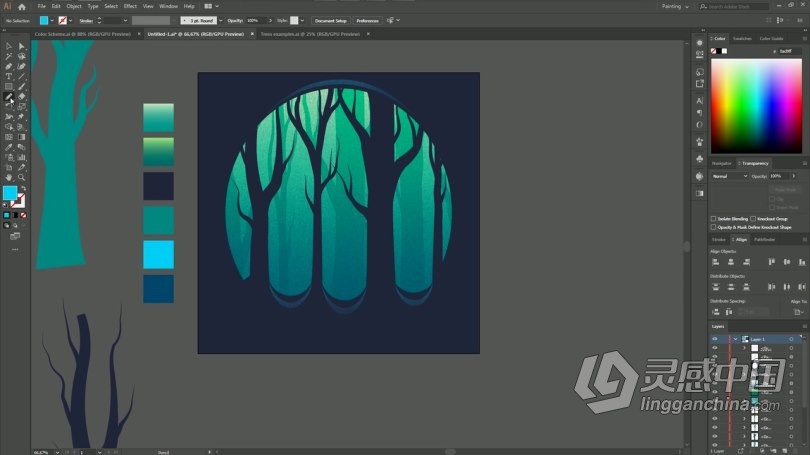Open the Window menu
The width and height of the screenshot is (810, 455).
point(168,6)
